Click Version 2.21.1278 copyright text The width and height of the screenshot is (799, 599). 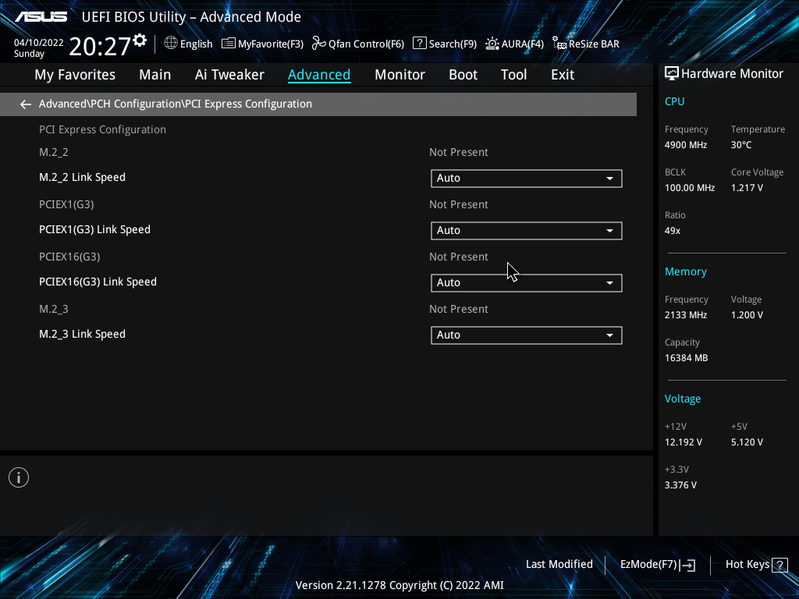pyautogui.click(x=400, y=586)
